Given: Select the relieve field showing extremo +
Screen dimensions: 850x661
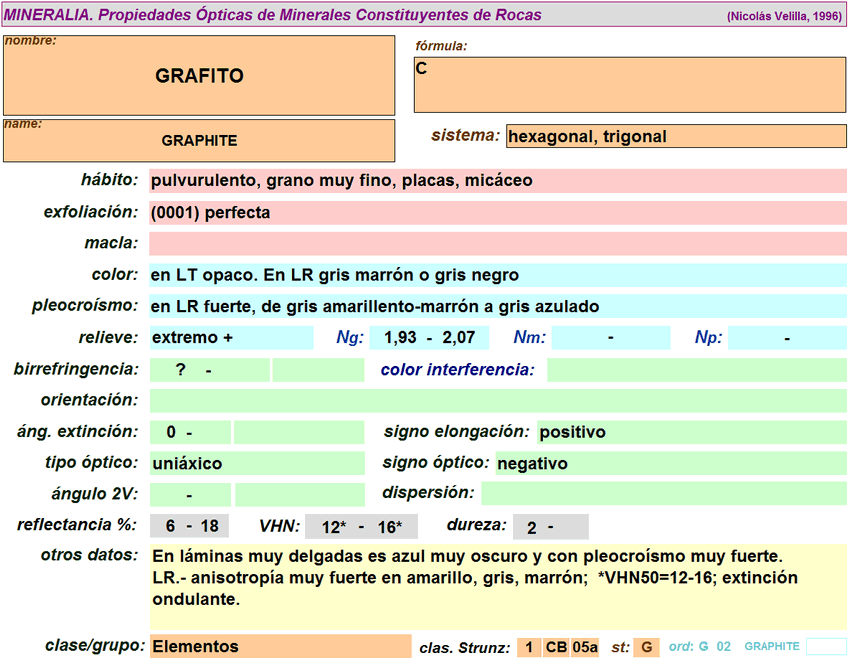Looking at the screenshot, I should 231,338.
